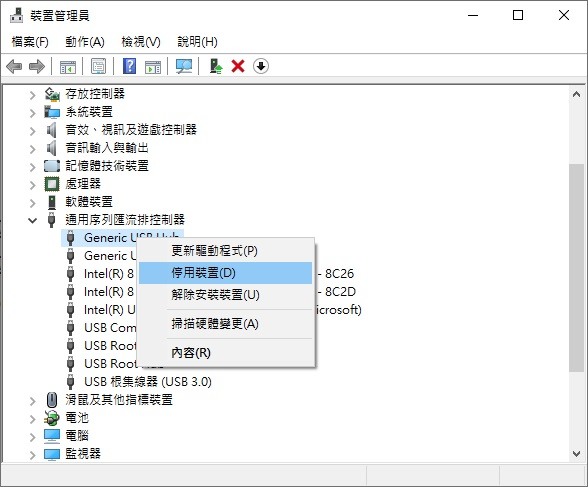This screenshot has width=588, height=487.
Task: Click the Properties sheet toolbar icon
Action: [99, 67]
